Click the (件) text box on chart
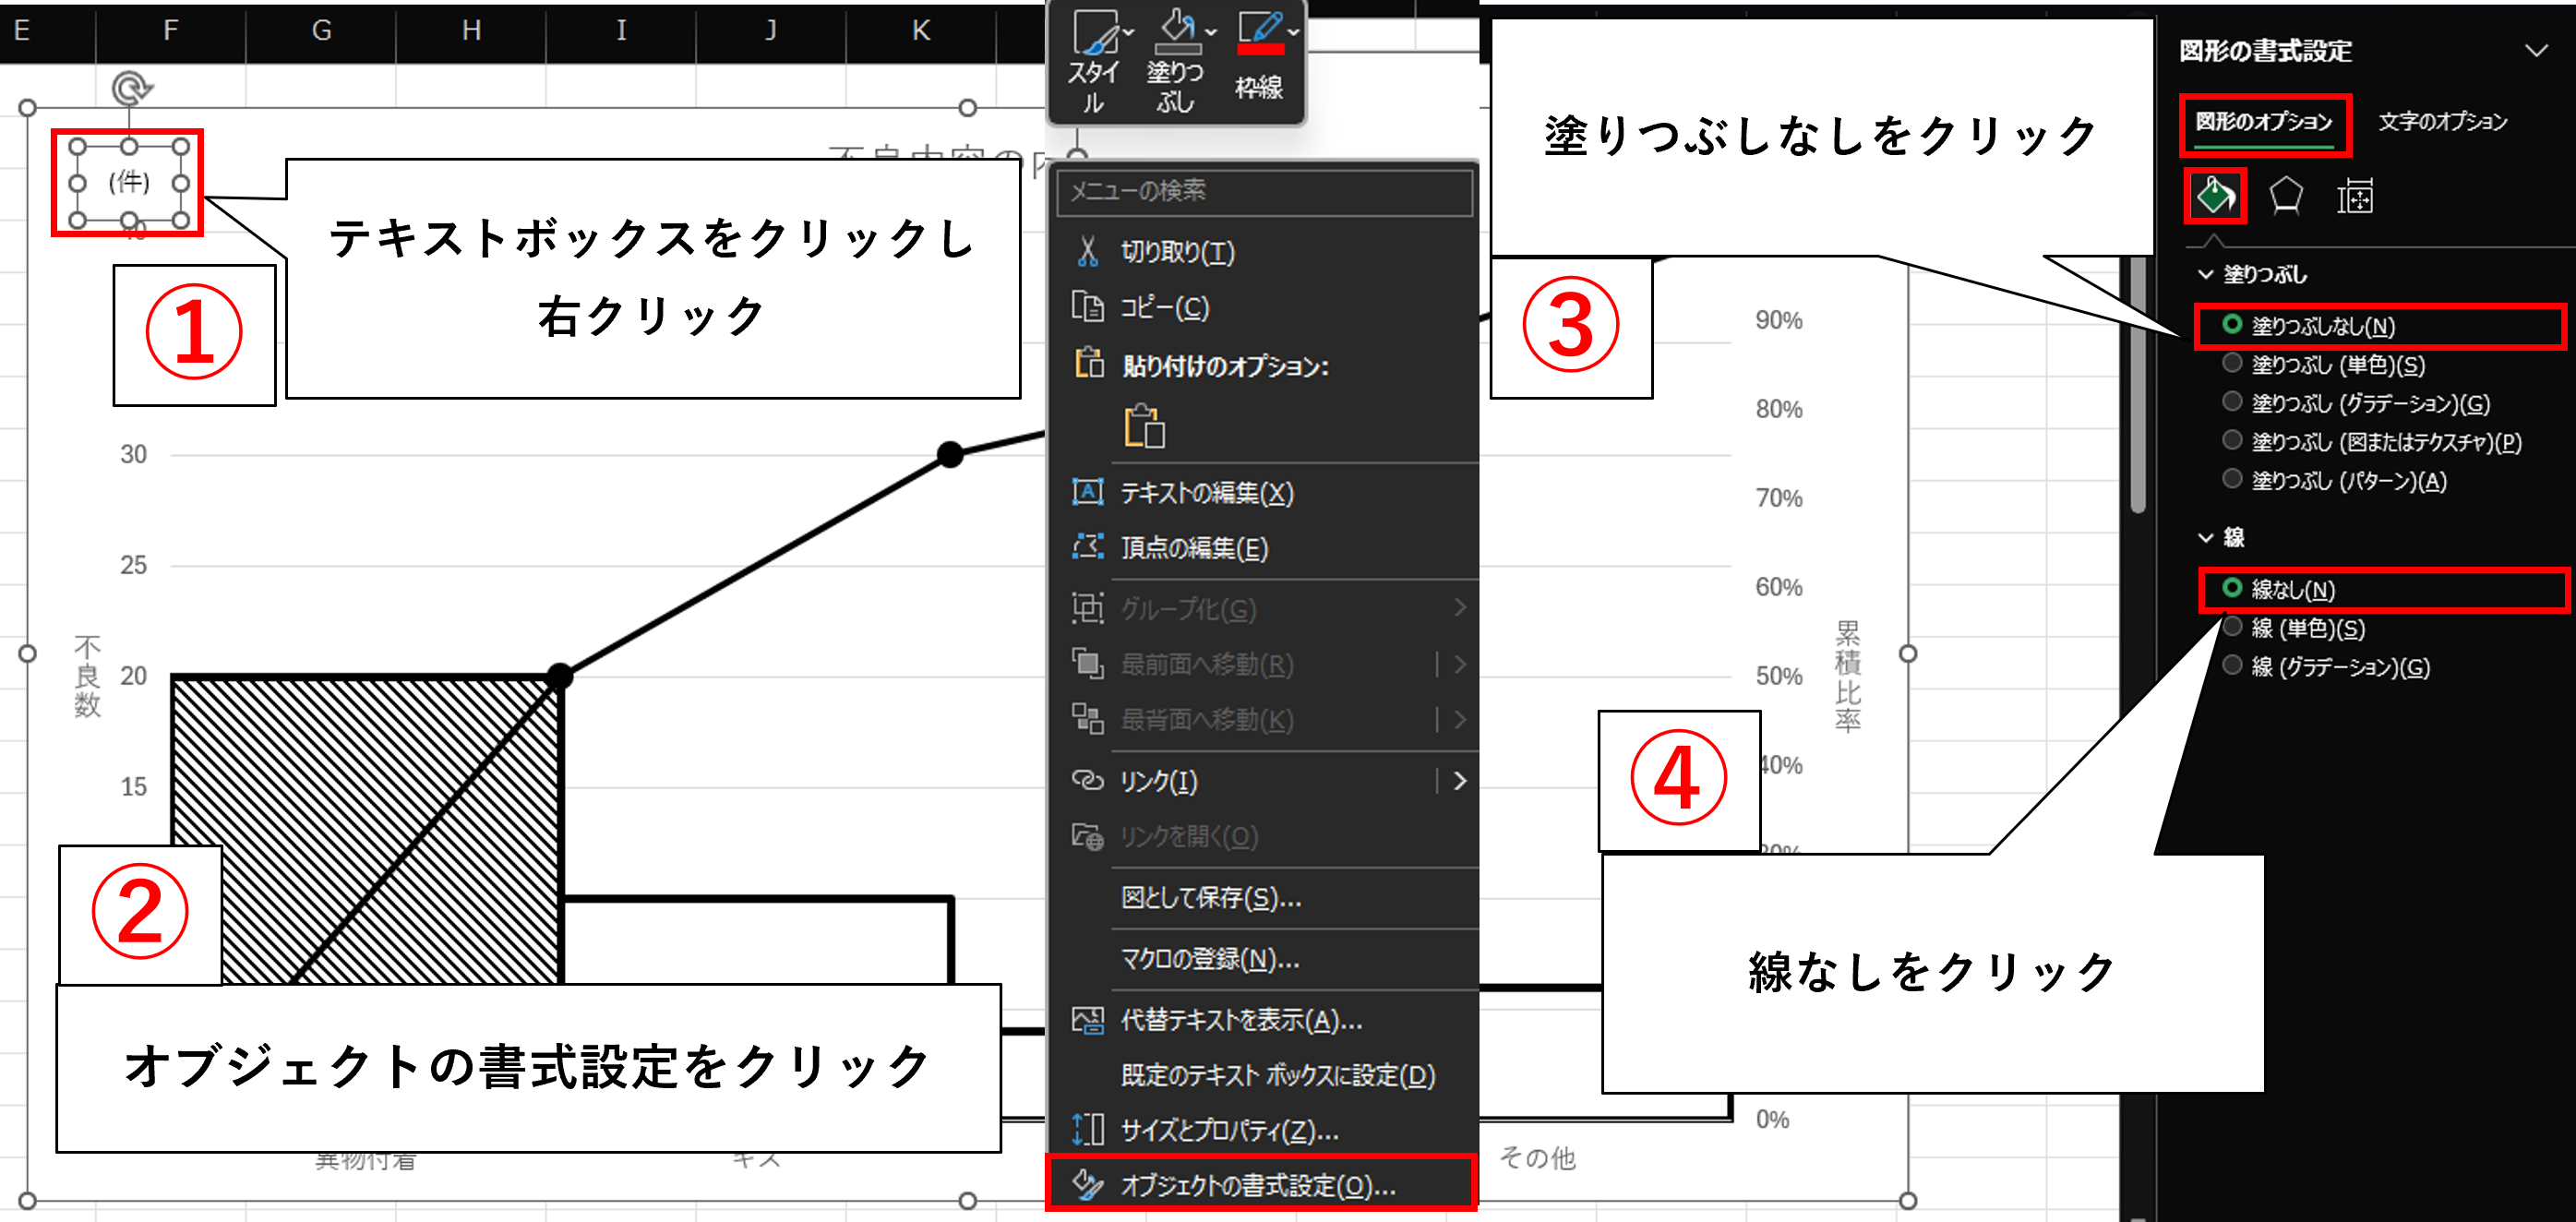The image size is (2576, 1222). pos(129,183)
